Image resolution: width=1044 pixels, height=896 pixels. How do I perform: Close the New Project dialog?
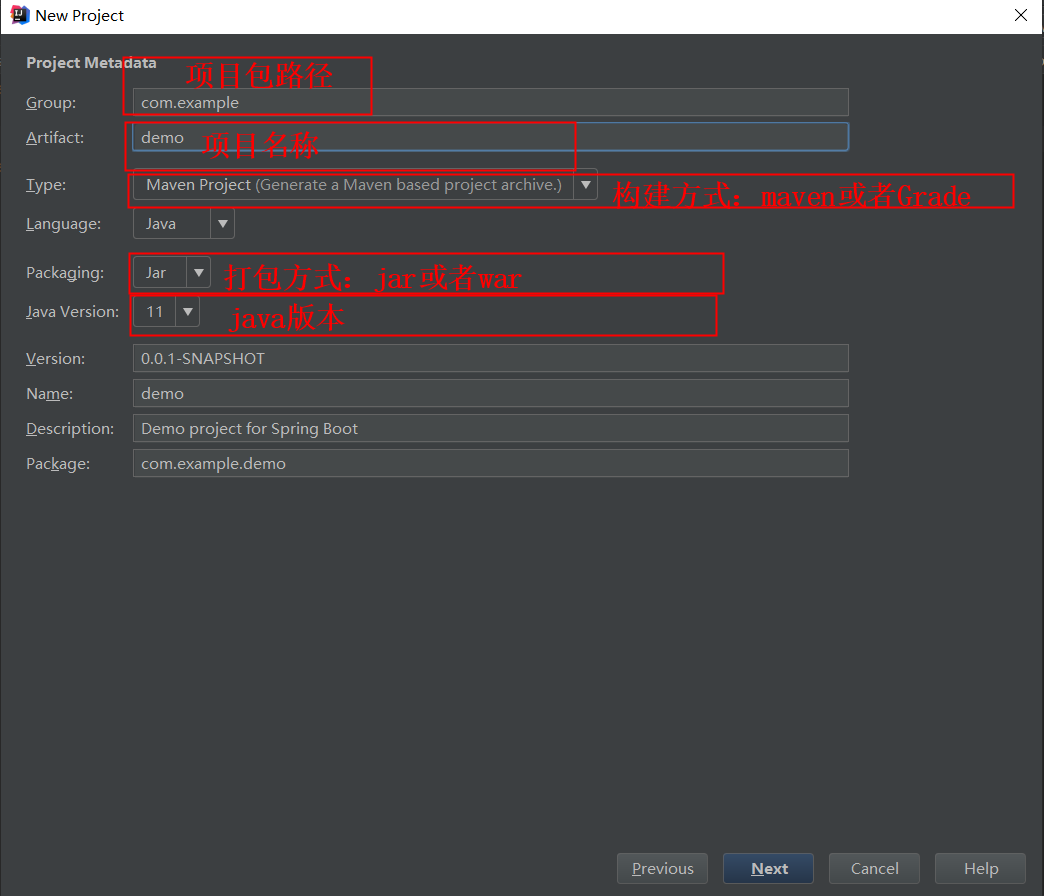coord(1021,15)
